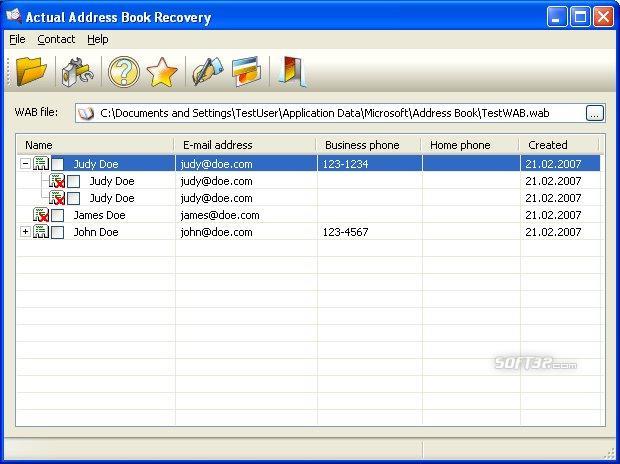
Task: Sort by E-mail address column header
Action: click(x=245, y=145)
